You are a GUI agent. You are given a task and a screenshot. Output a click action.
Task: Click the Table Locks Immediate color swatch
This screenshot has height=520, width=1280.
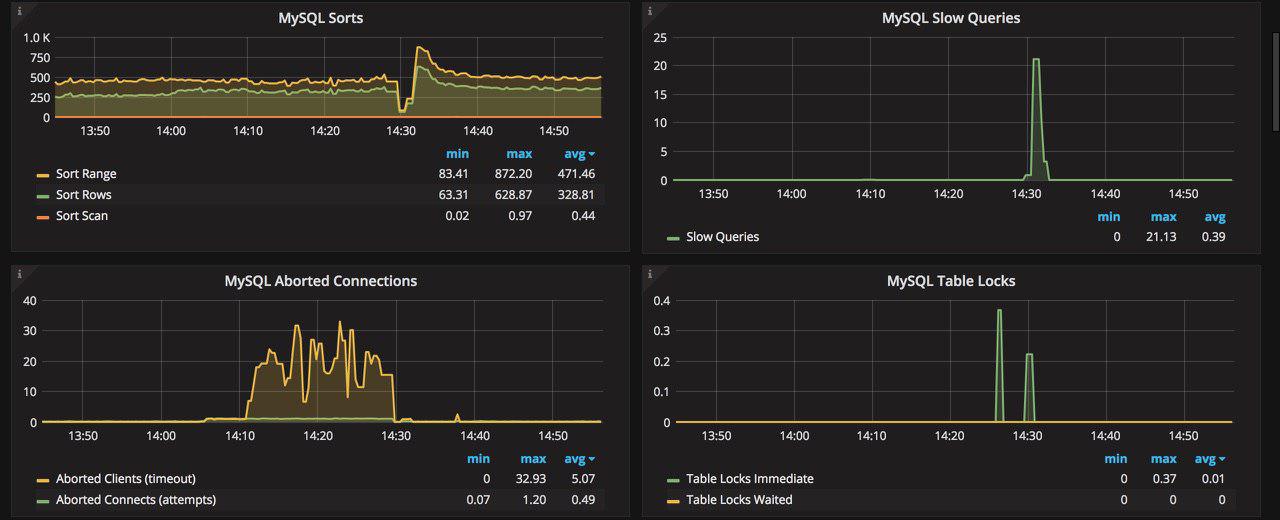pyautogui.click(x=673, y=479)
